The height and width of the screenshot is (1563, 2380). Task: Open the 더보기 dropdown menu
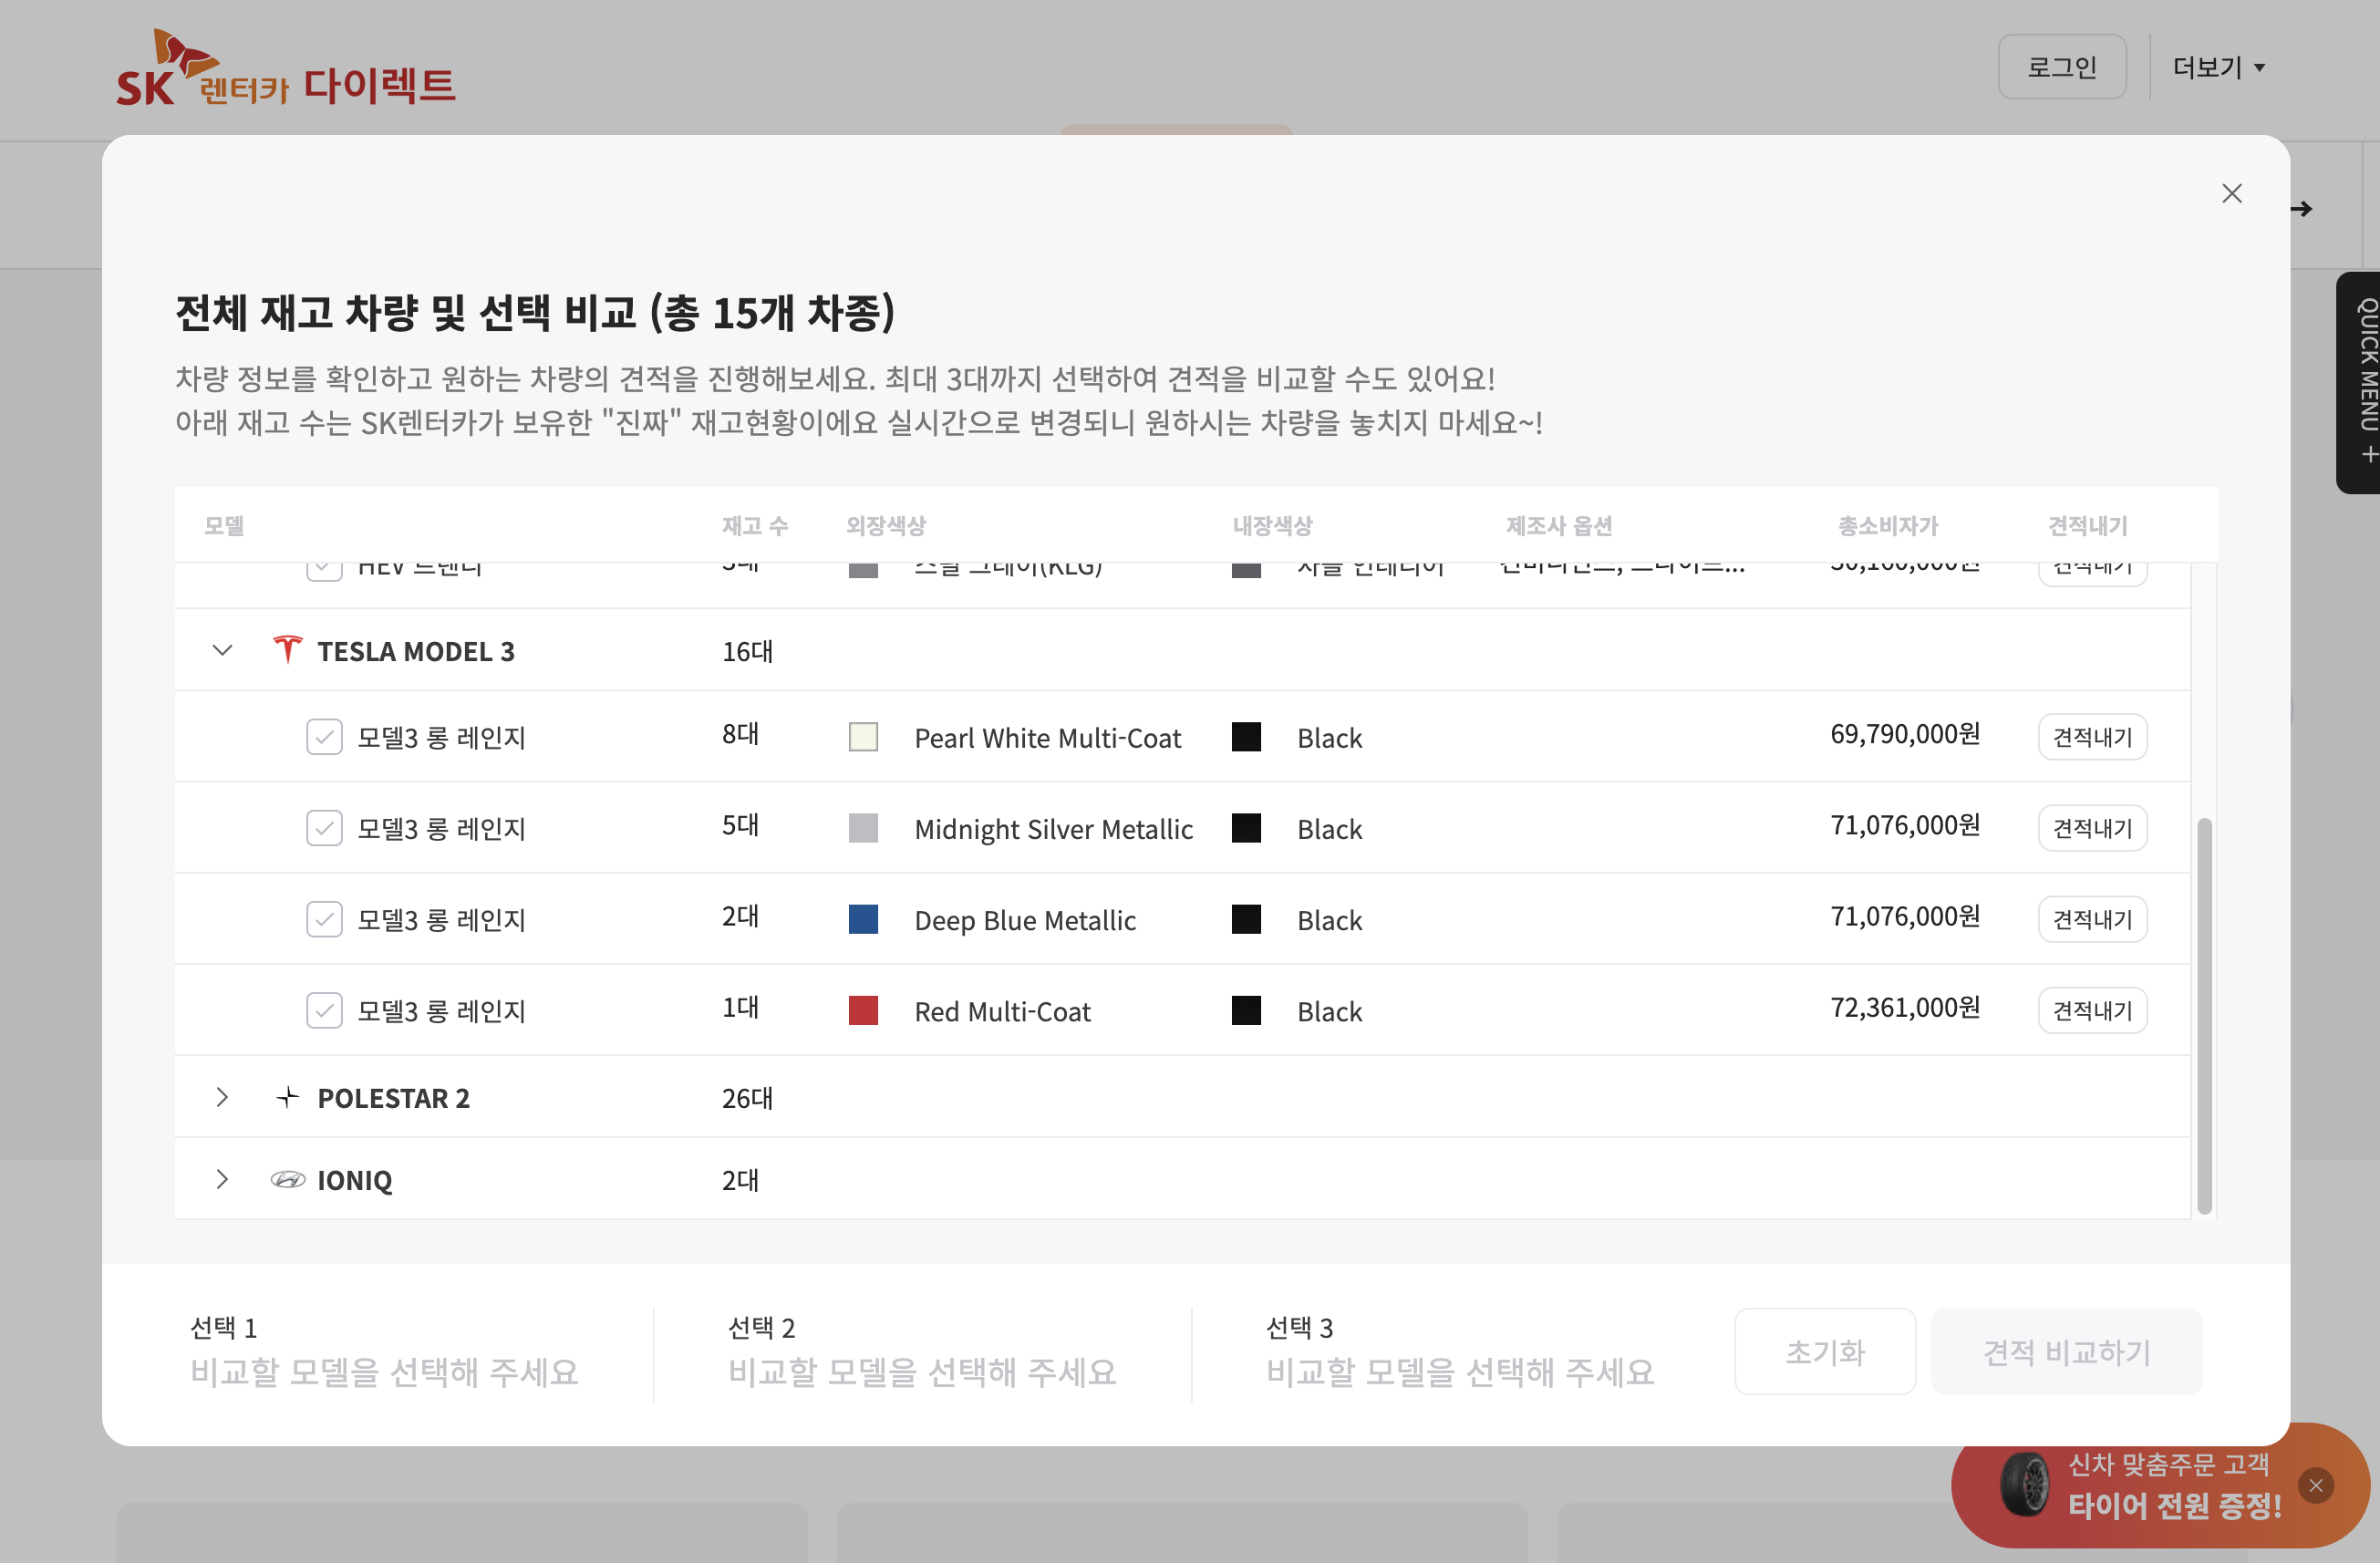tap(2217, 67)
